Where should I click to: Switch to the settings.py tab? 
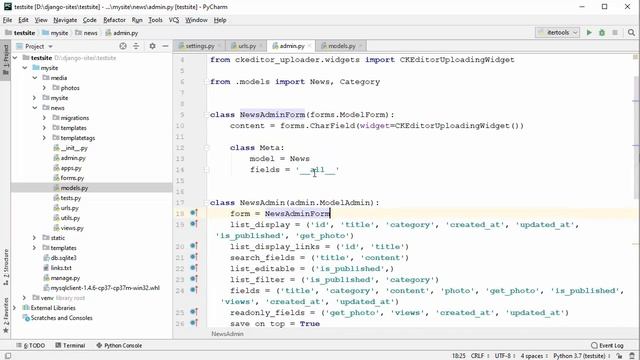[200, 46]
